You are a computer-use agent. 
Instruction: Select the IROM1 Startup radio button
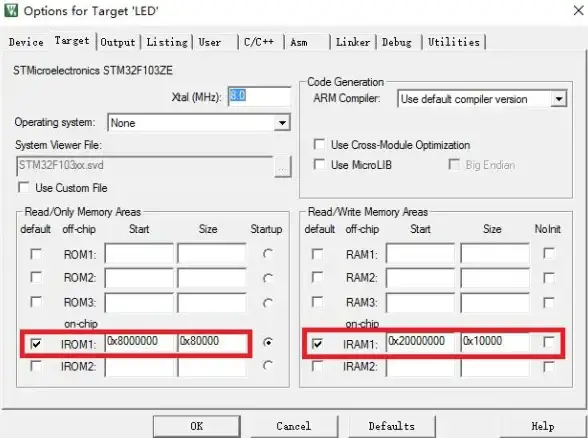point(268,342)
